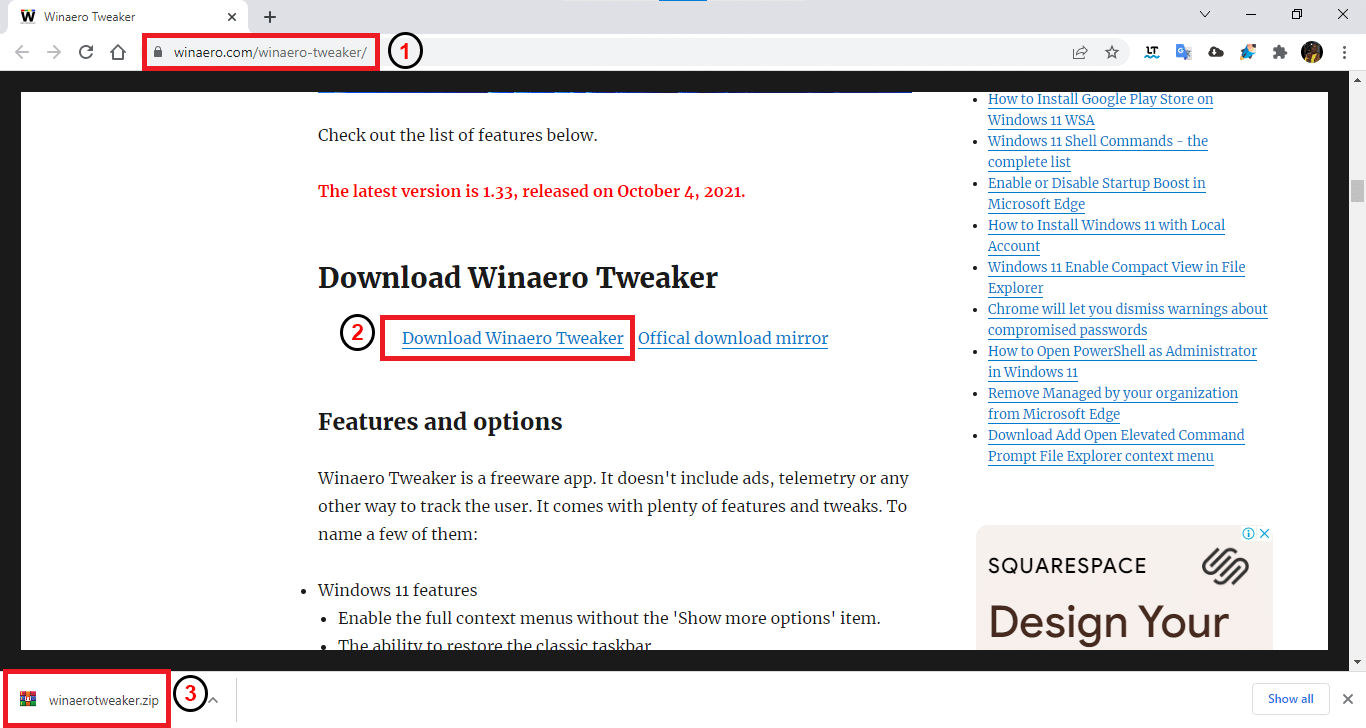Viewport: 1366px width, 728px height.
Task: Close the downloads bar
Action: (1347, 699)
